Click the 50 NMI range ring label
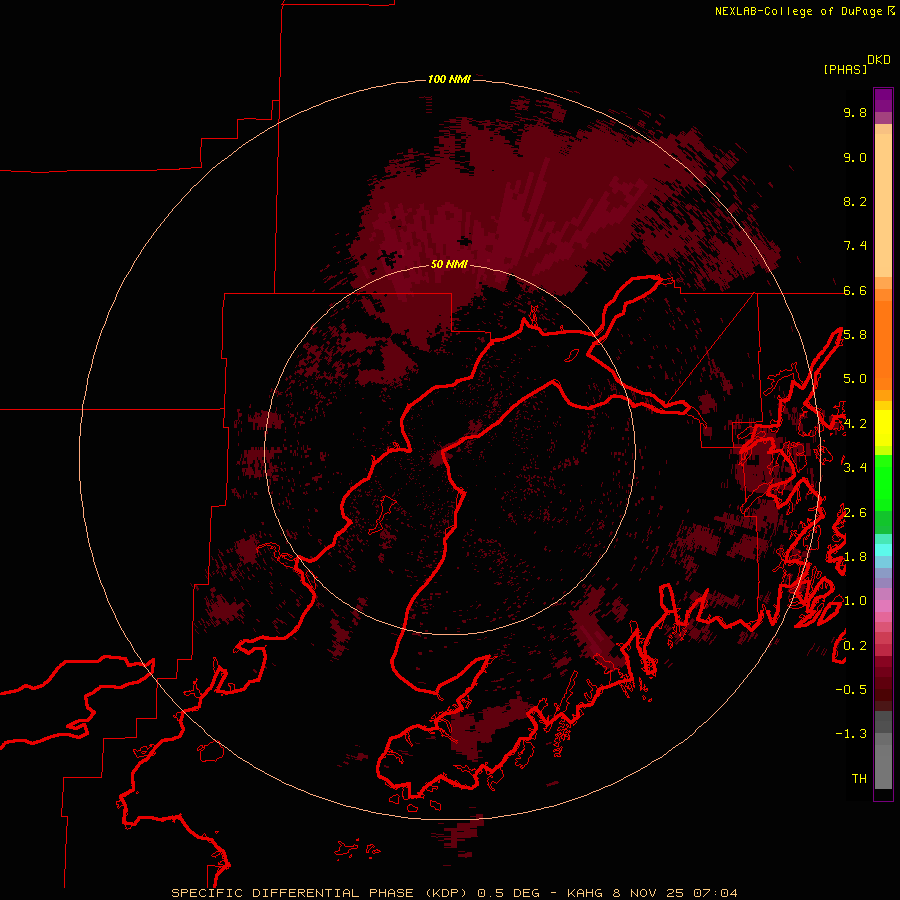This screenshot has width=900, height=900. tap(449, 265)
